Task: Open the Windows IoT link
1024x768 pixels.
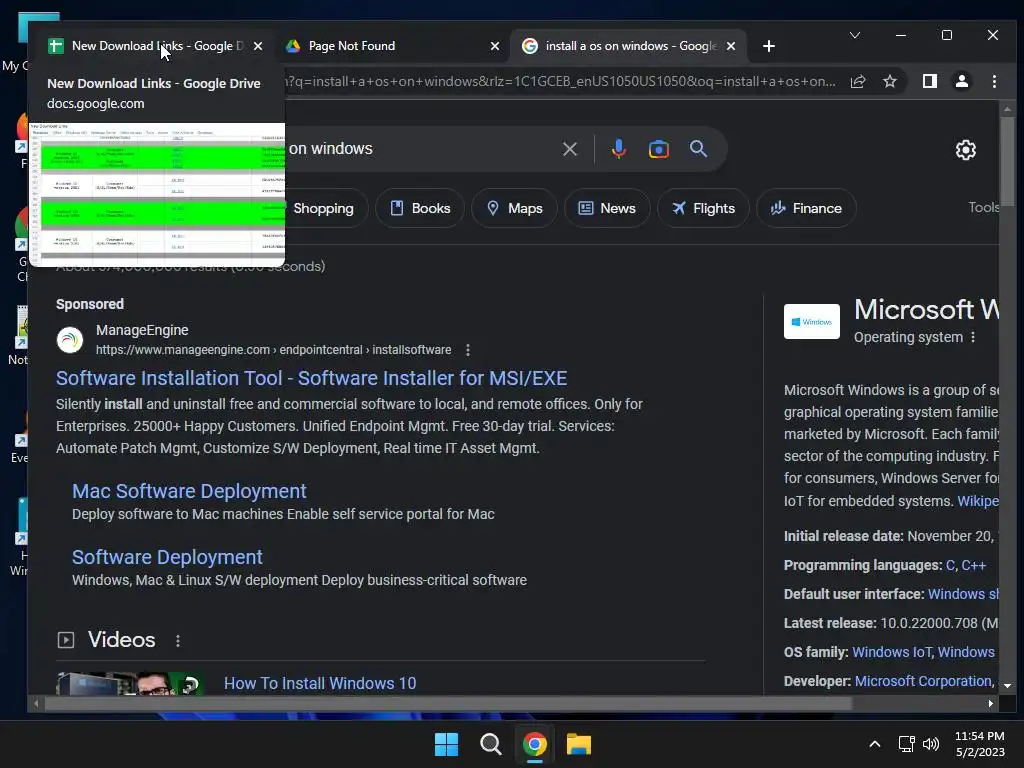Action: [x=891, y=652]
